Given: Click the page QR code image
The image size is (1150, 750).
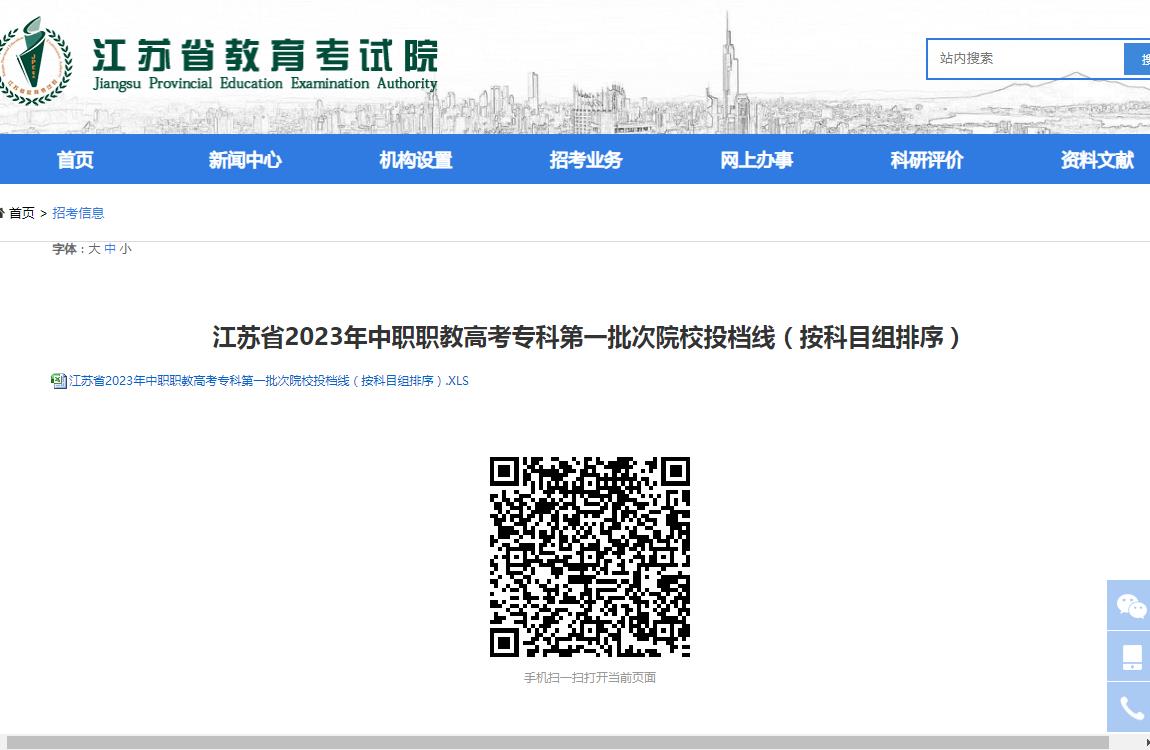Looking at the screenshot, I should click(590, 556).
